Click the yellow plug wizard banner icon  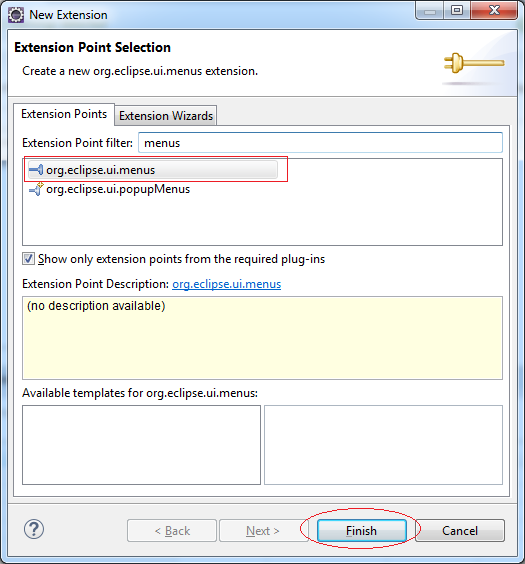click(474, 63)
